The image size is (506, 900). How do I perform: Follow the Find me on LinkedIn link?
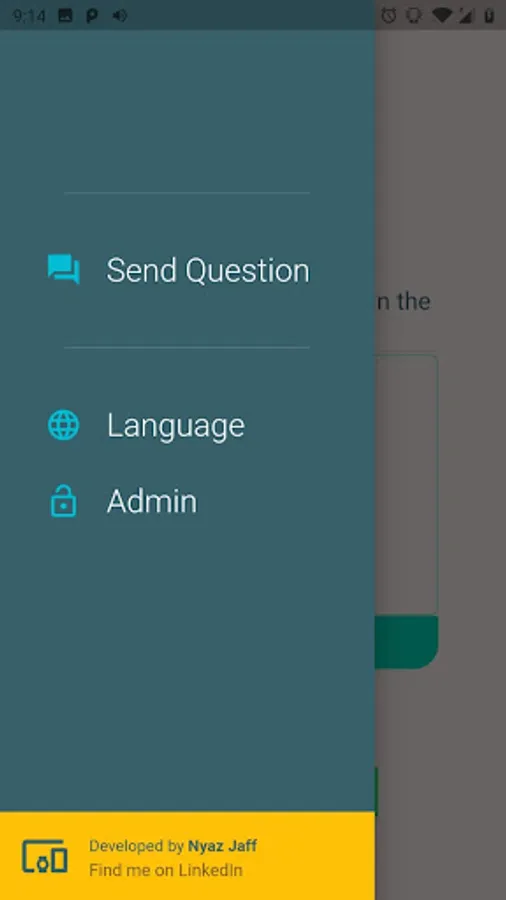[x=166, y=870]
